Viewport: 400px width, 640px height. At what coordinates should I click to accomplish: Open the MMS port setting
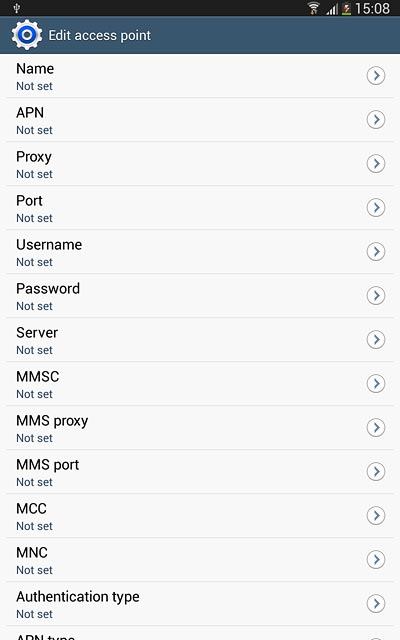200,472
